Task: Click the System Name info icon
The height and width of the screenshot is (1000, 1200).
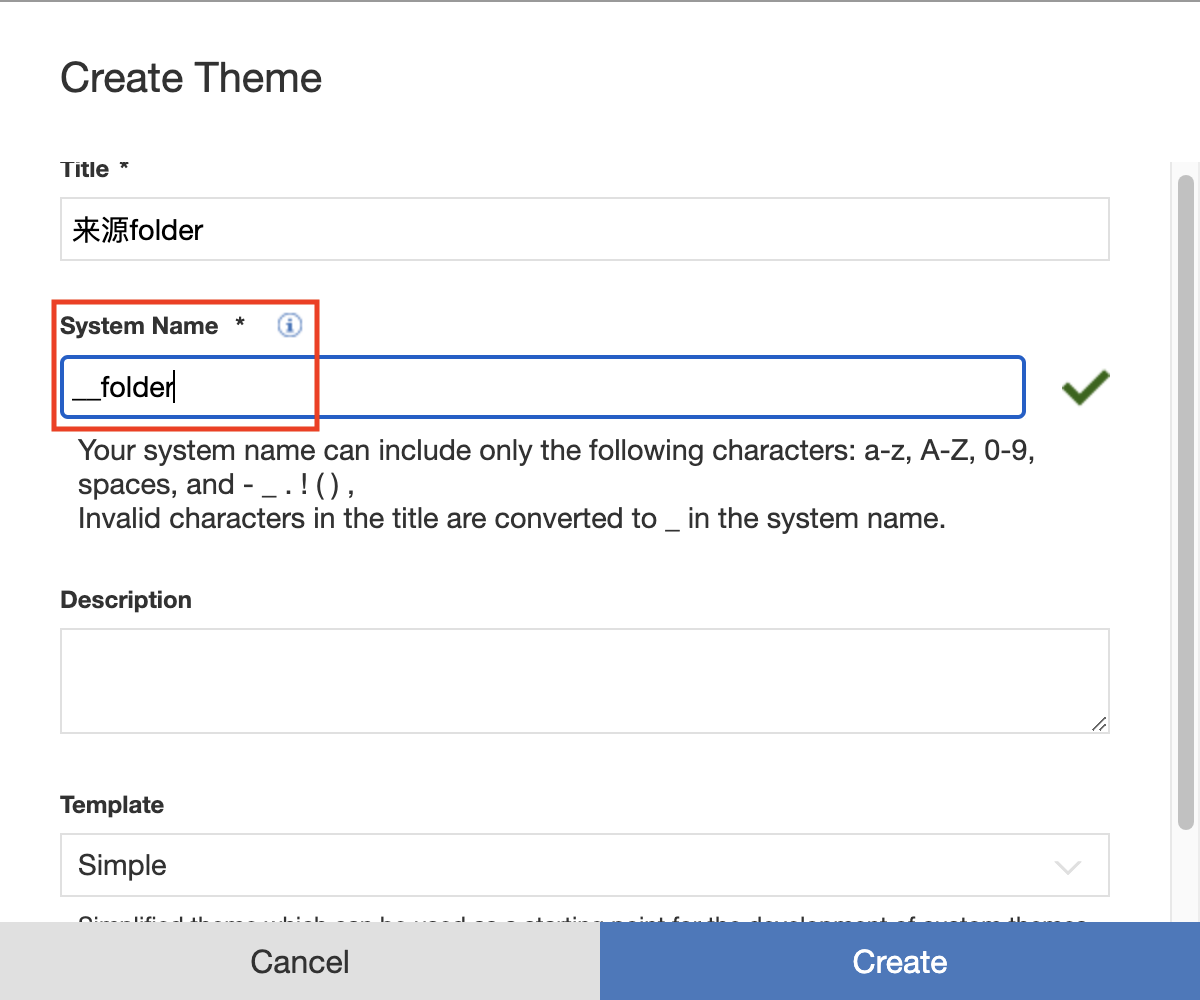Action: click(x=289, y=325)
